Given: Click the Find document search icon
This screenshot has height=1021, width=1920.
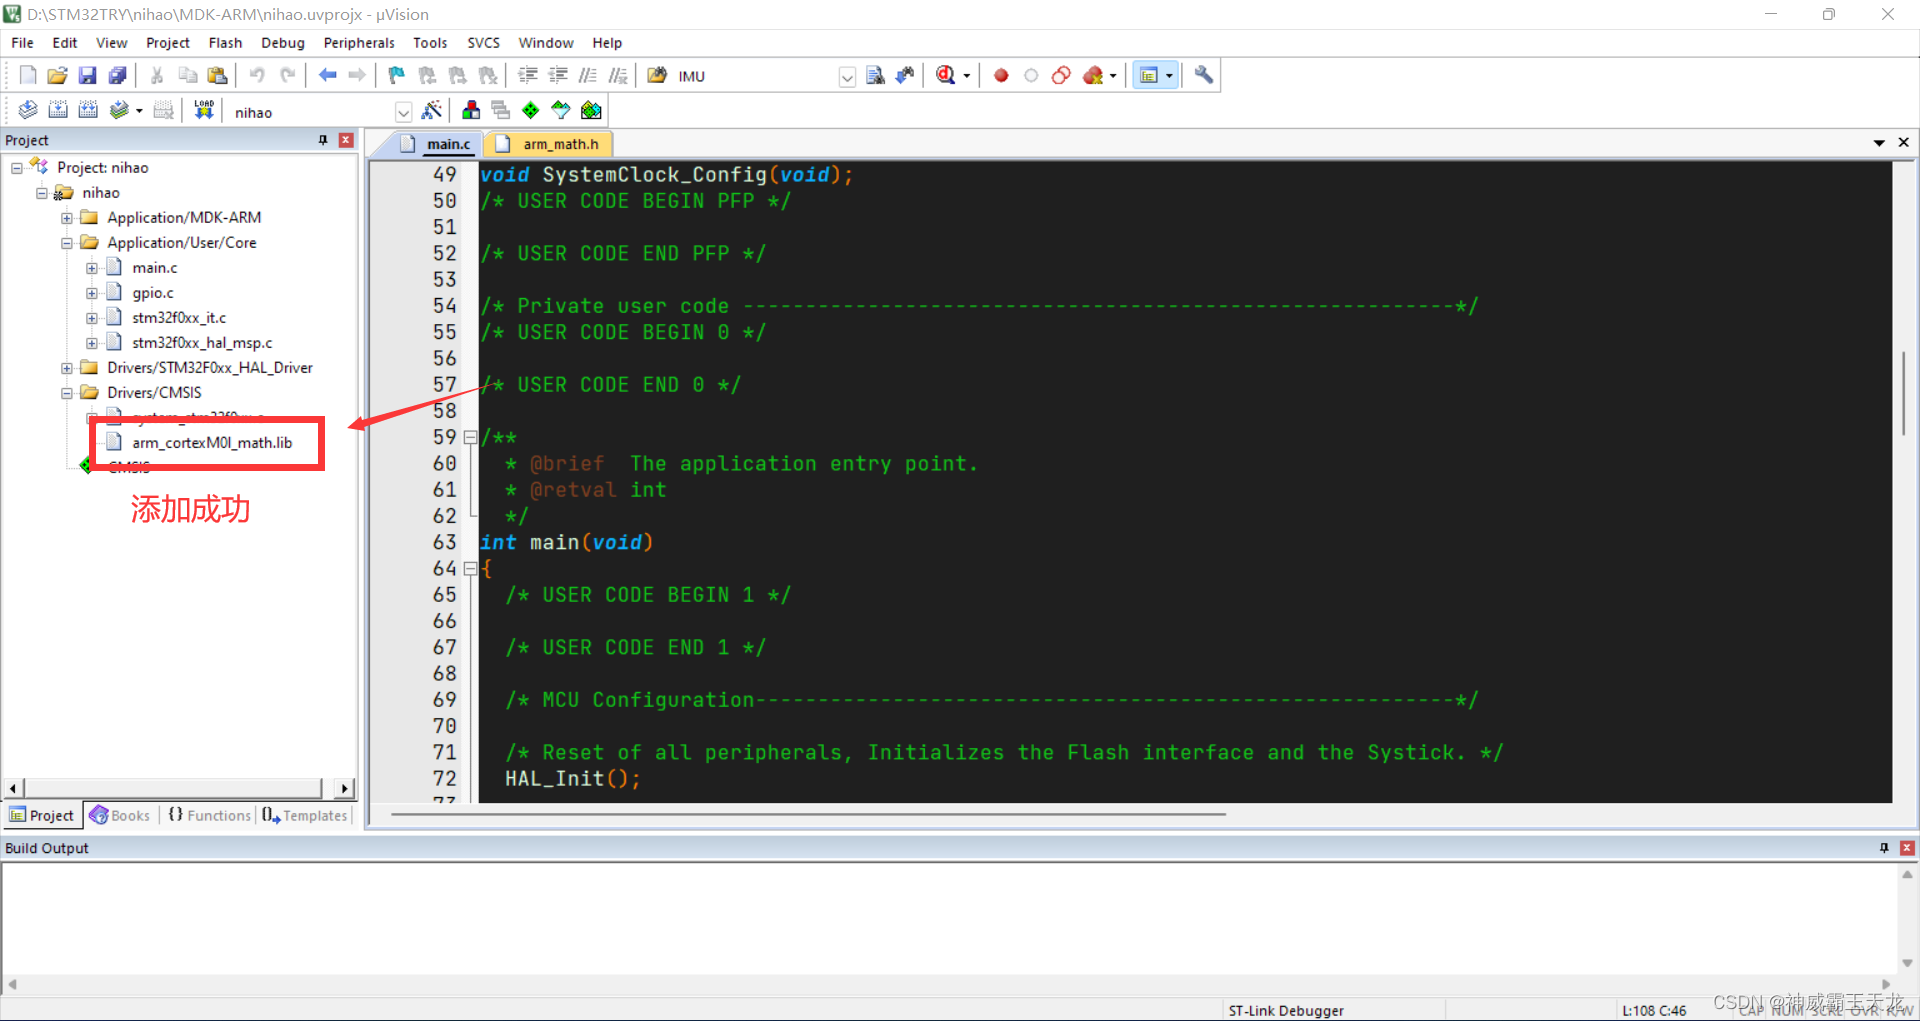Looking at the screenshot, I should [x=875, y=75].
